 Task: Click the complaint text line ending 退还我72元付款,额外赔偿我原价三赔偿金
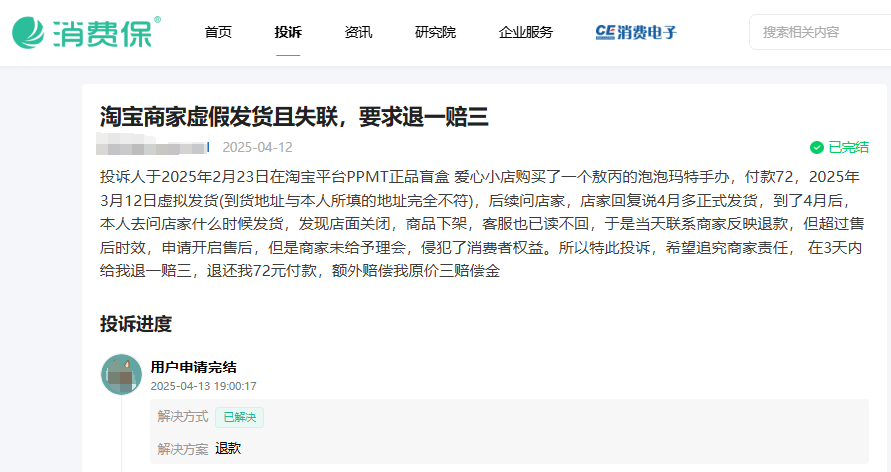pos(300,271)
